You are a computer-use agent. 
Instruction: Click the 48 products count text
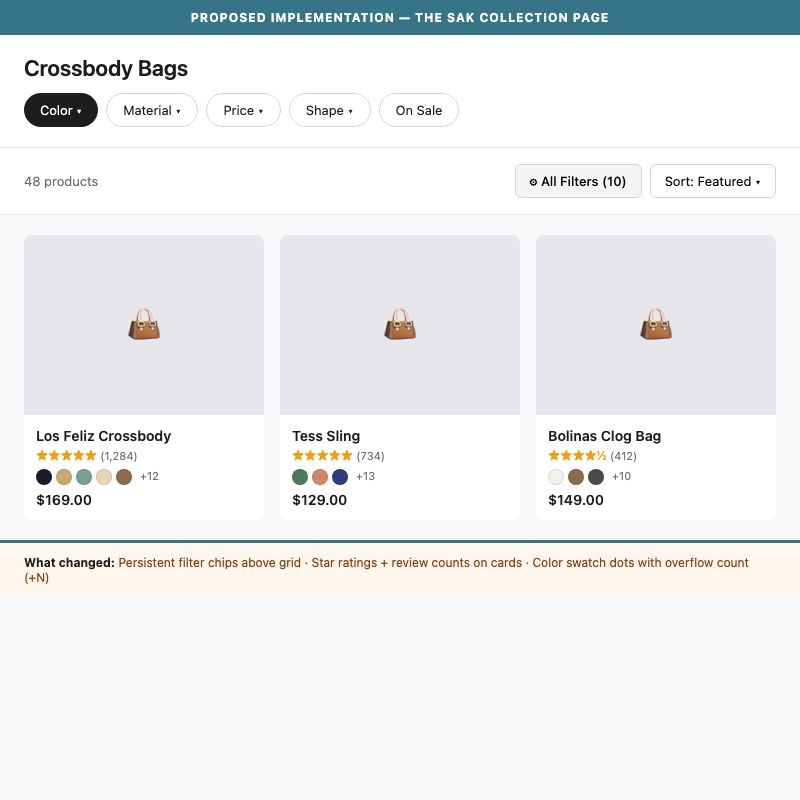[61, 182]
